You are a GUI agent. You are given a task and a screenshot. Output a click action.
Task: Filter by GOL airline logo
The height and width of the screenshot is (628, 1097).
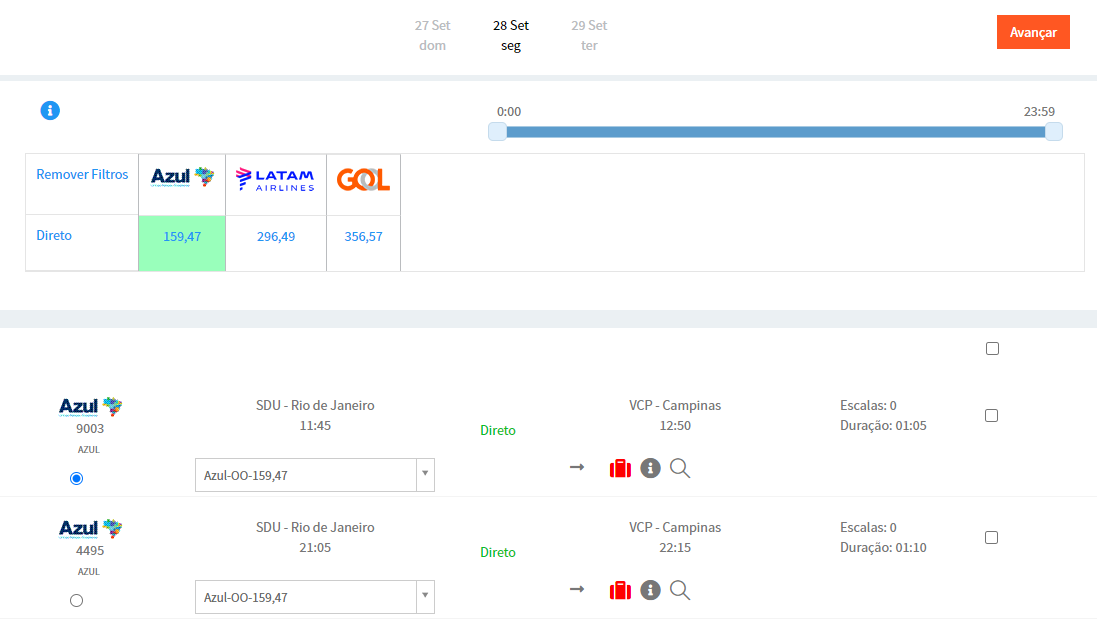pos(363,180)
